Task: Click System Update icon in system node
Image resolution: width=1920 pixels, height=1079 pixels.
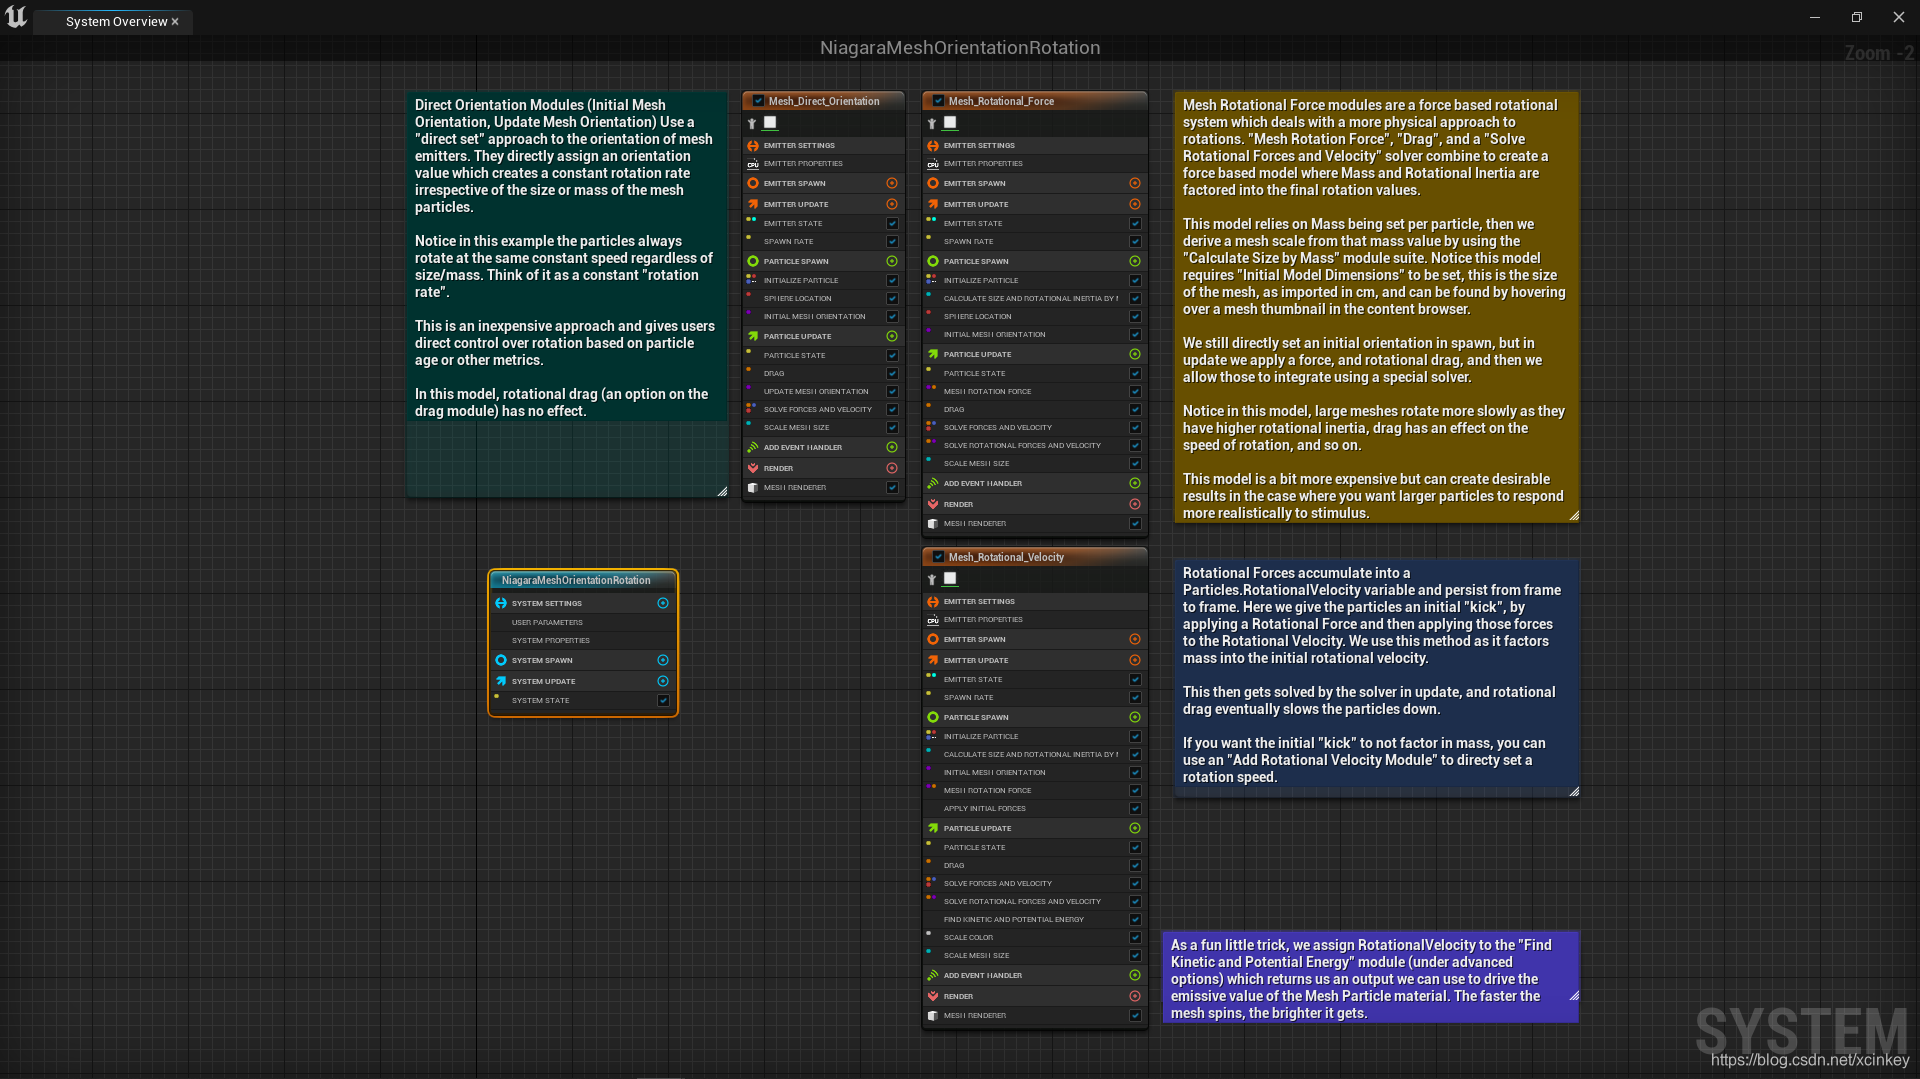Action: pyautogui.click(x=501, y=681)
